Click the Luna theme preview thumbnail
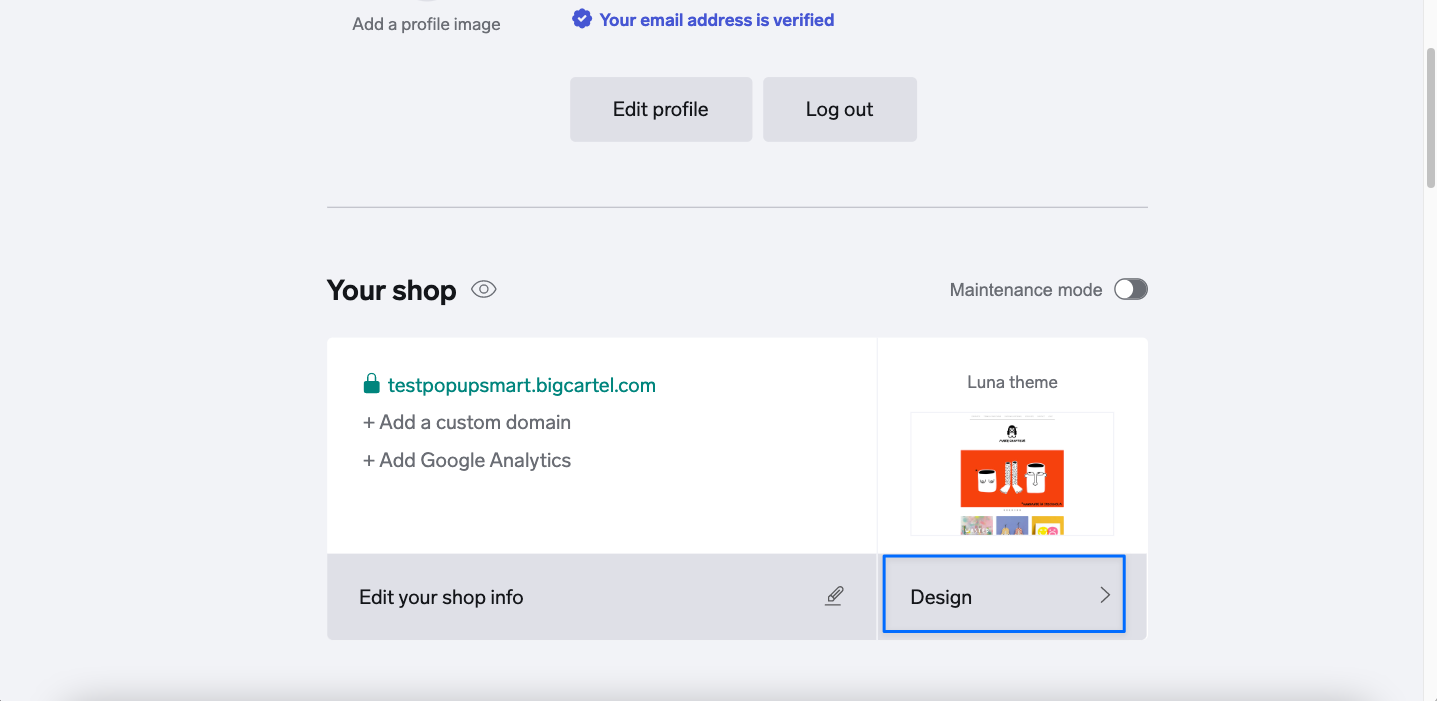The width and height of the screenshot is (1437, 701). point(1012,474)
